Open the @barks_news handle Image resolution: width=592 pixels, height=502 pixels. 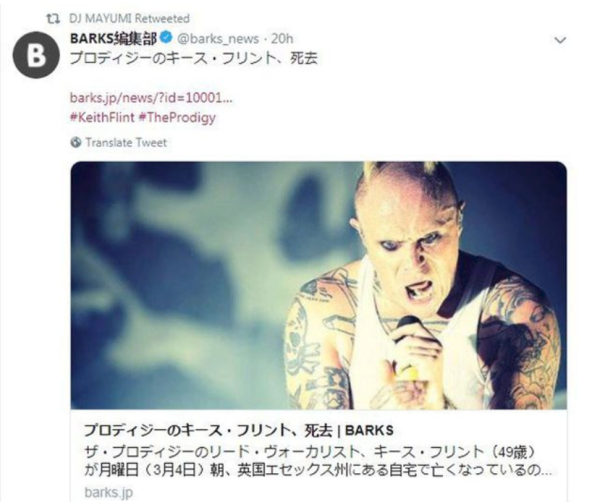218,38
